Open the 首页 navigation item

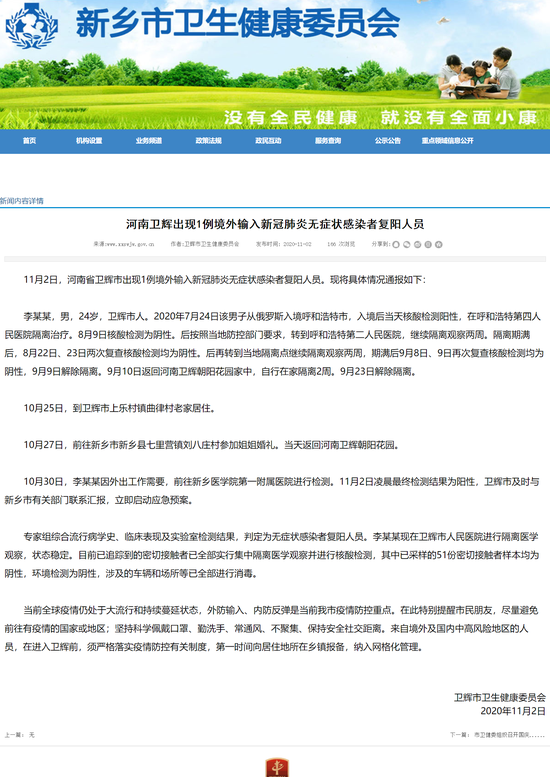click(x=30, y=141)
